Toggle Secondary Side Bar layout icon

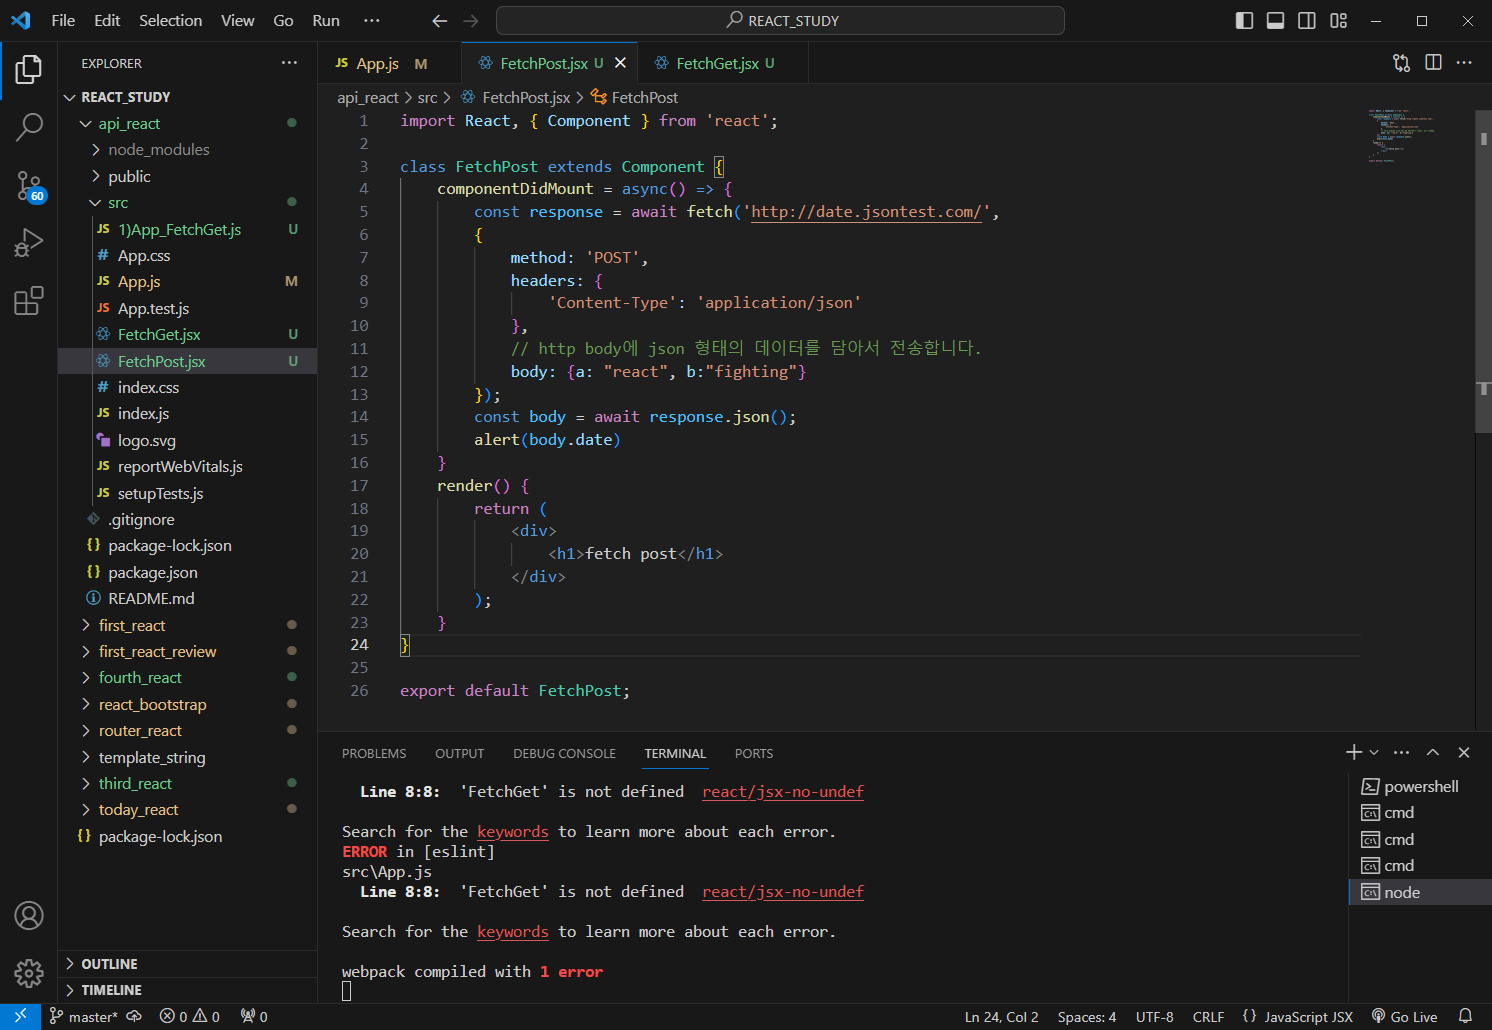point(1306,20)
